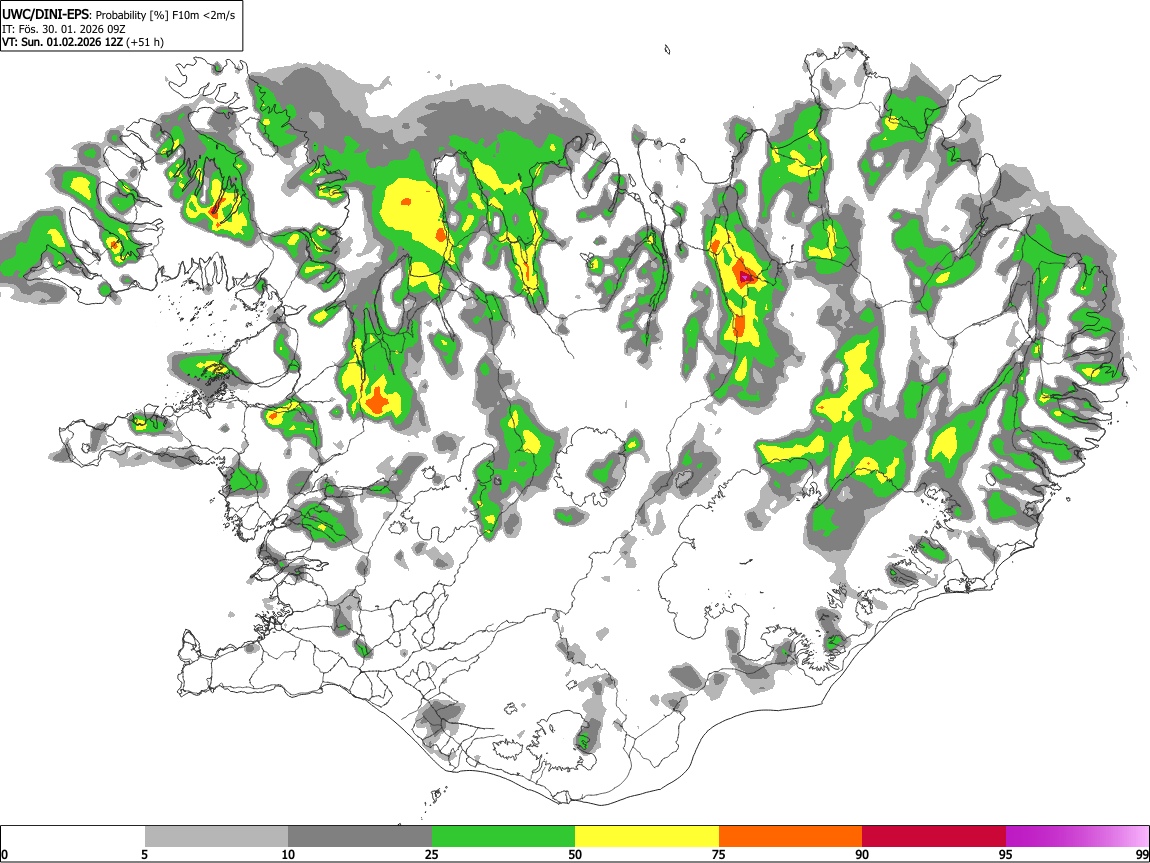Click the '(+51 h)' forecast offset text
This screenshot has width=1150, height=863.
(x=145, y=42)
